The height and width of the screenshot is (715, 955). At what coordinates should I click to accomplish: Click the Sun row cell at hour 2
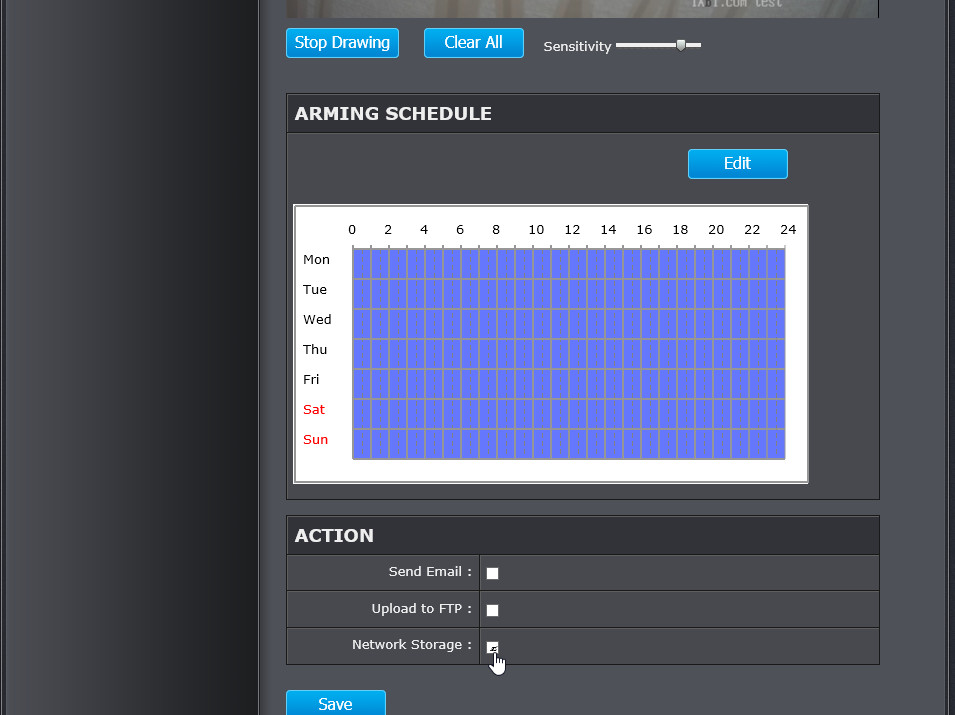click(398, 444)
